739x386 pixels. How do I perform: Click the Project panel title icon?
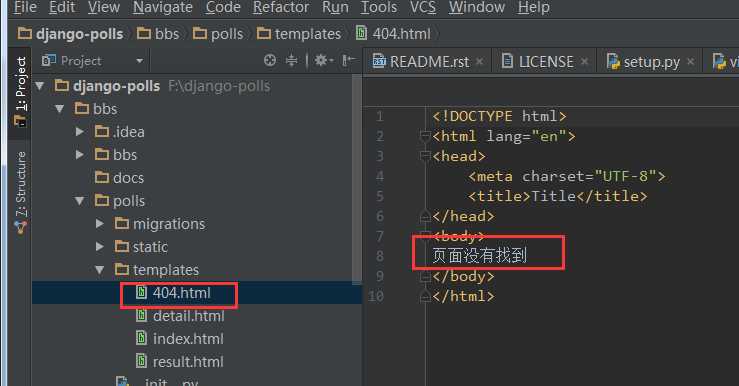(49, 60)
